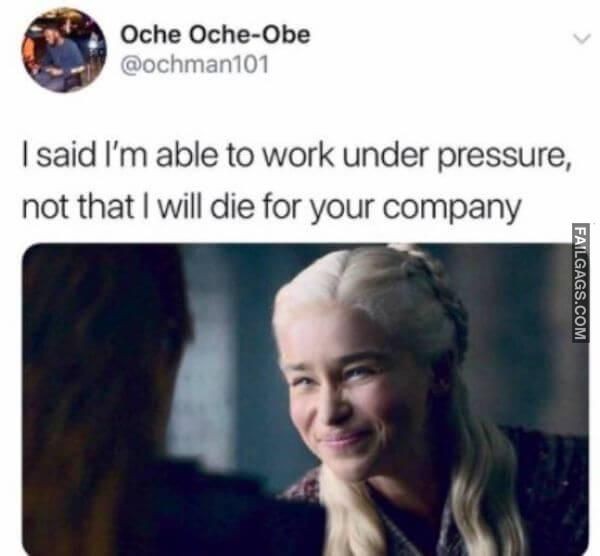600x556 pixels.
Task: Visit the @ochman101 handle link
Action: (194, 65)
